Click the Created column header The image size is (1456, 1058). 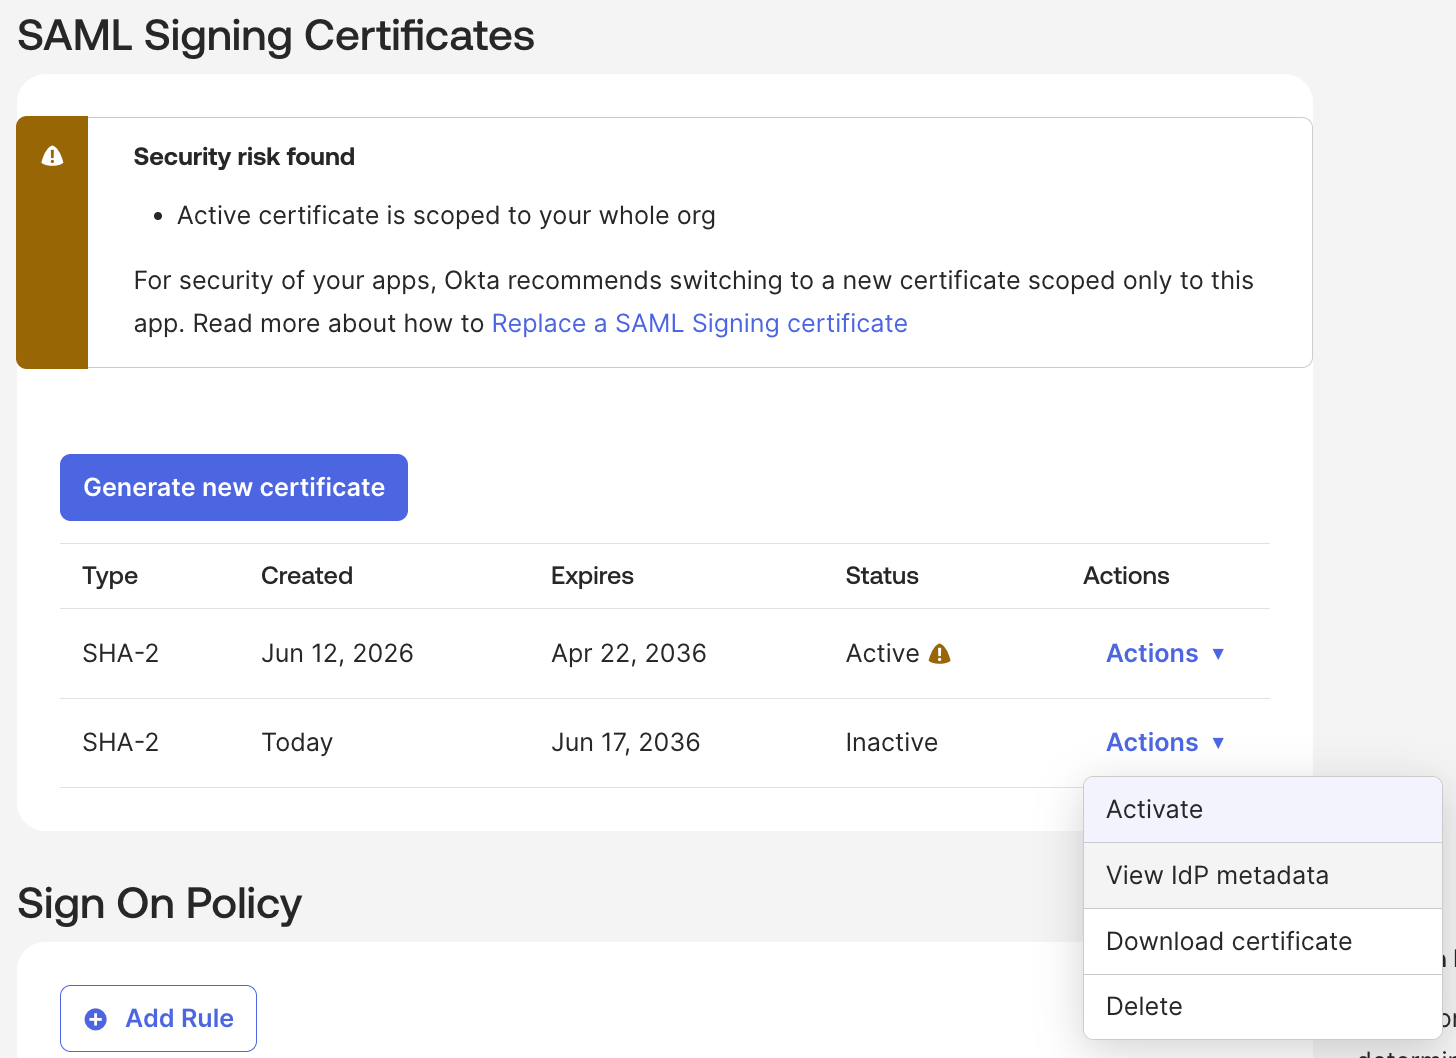[x=307, y=576]
